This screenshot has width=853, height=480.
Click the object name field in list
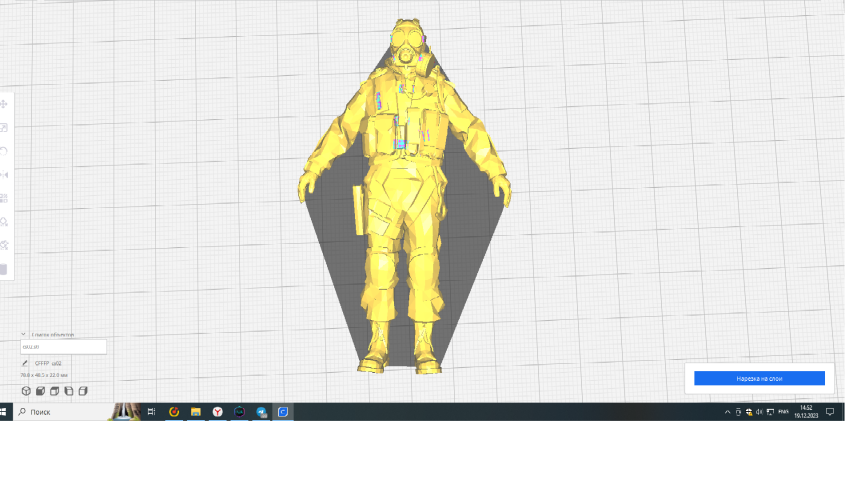tap(64, 347)
